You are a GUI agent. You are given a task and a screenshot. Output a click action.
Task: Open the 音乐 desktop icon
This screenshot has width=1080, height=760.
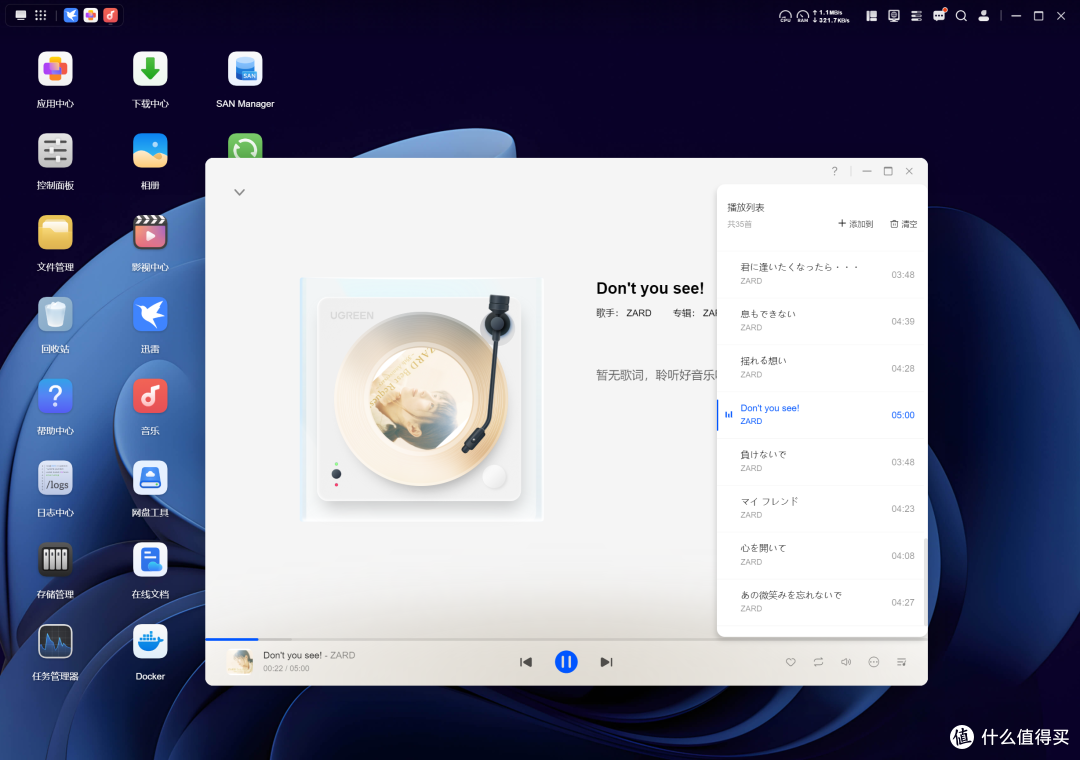[150, 396]
